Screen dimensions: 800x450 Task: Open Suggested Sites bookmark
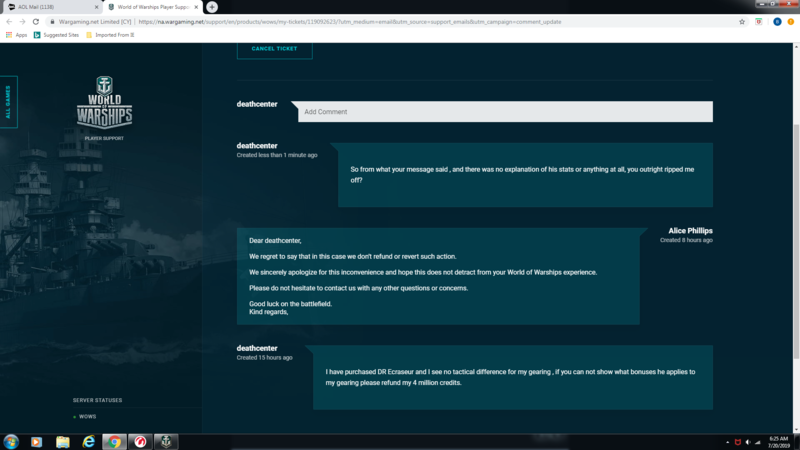56,35
